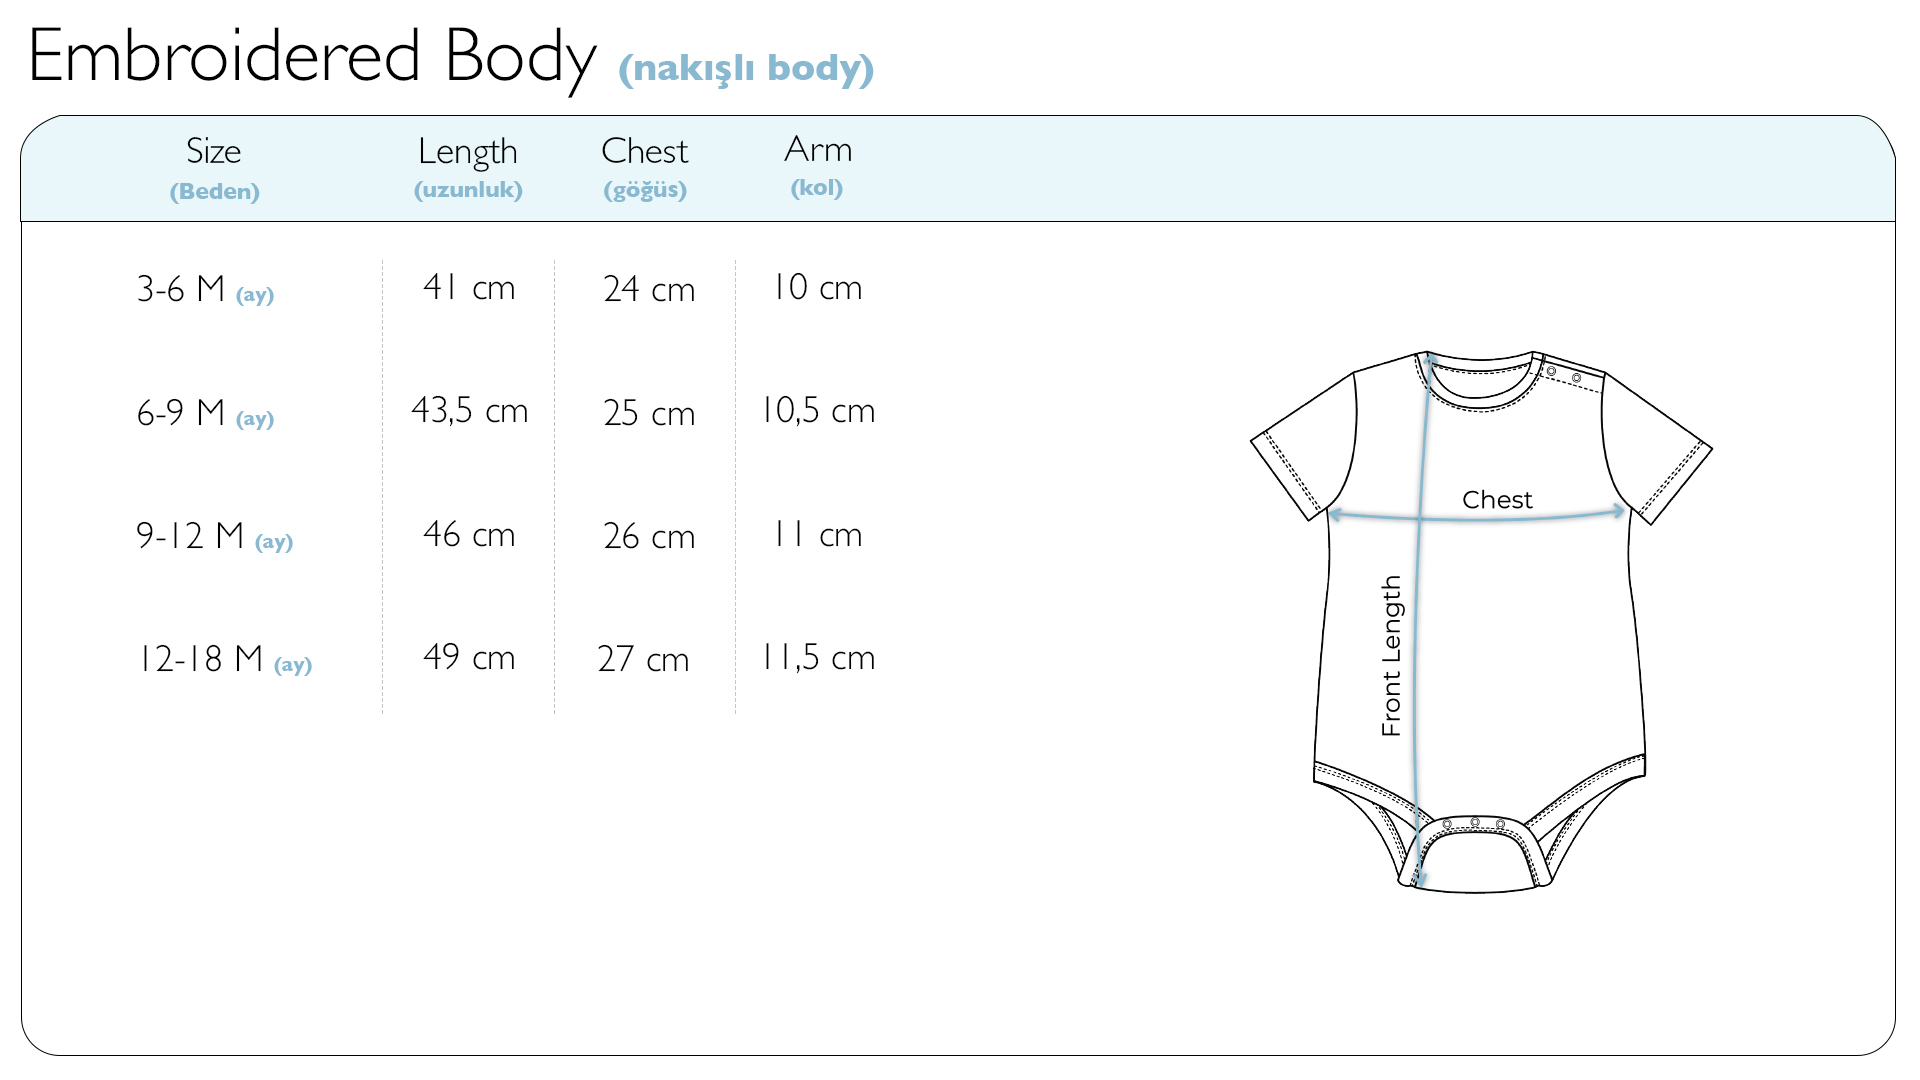Select the 27 cm chest value
1920x1080 pixels.
click(x=643, y=660)
